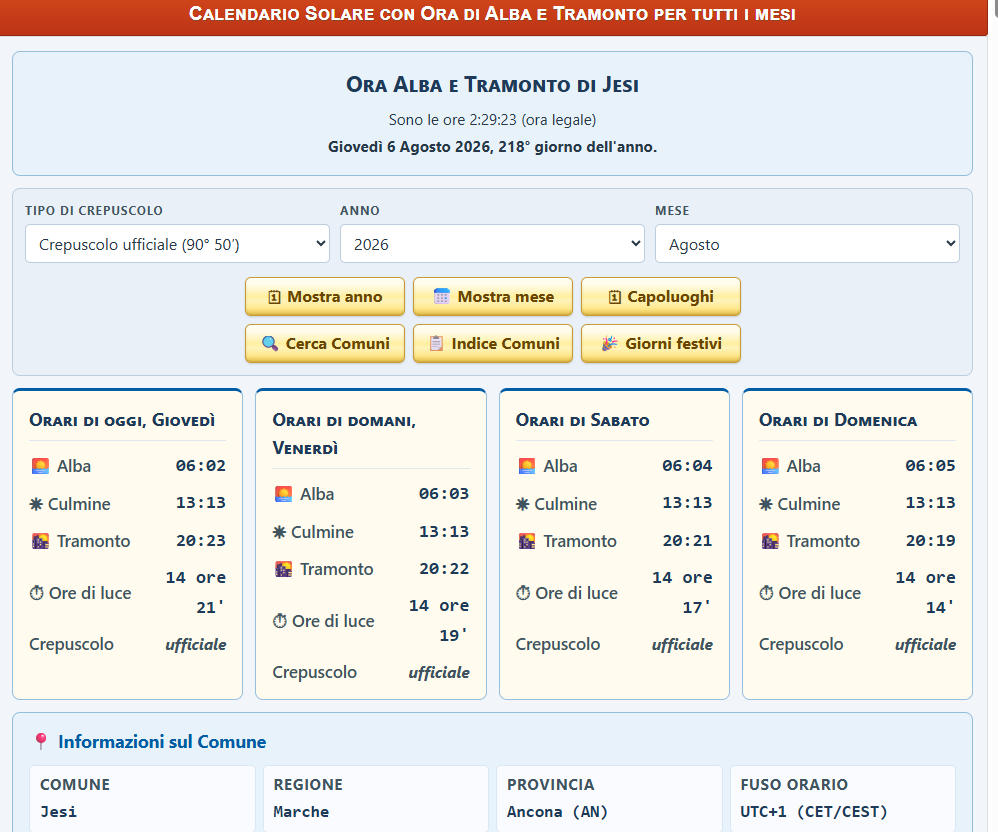Click the calendar icon in Capoluoghi

coord(615,297)
